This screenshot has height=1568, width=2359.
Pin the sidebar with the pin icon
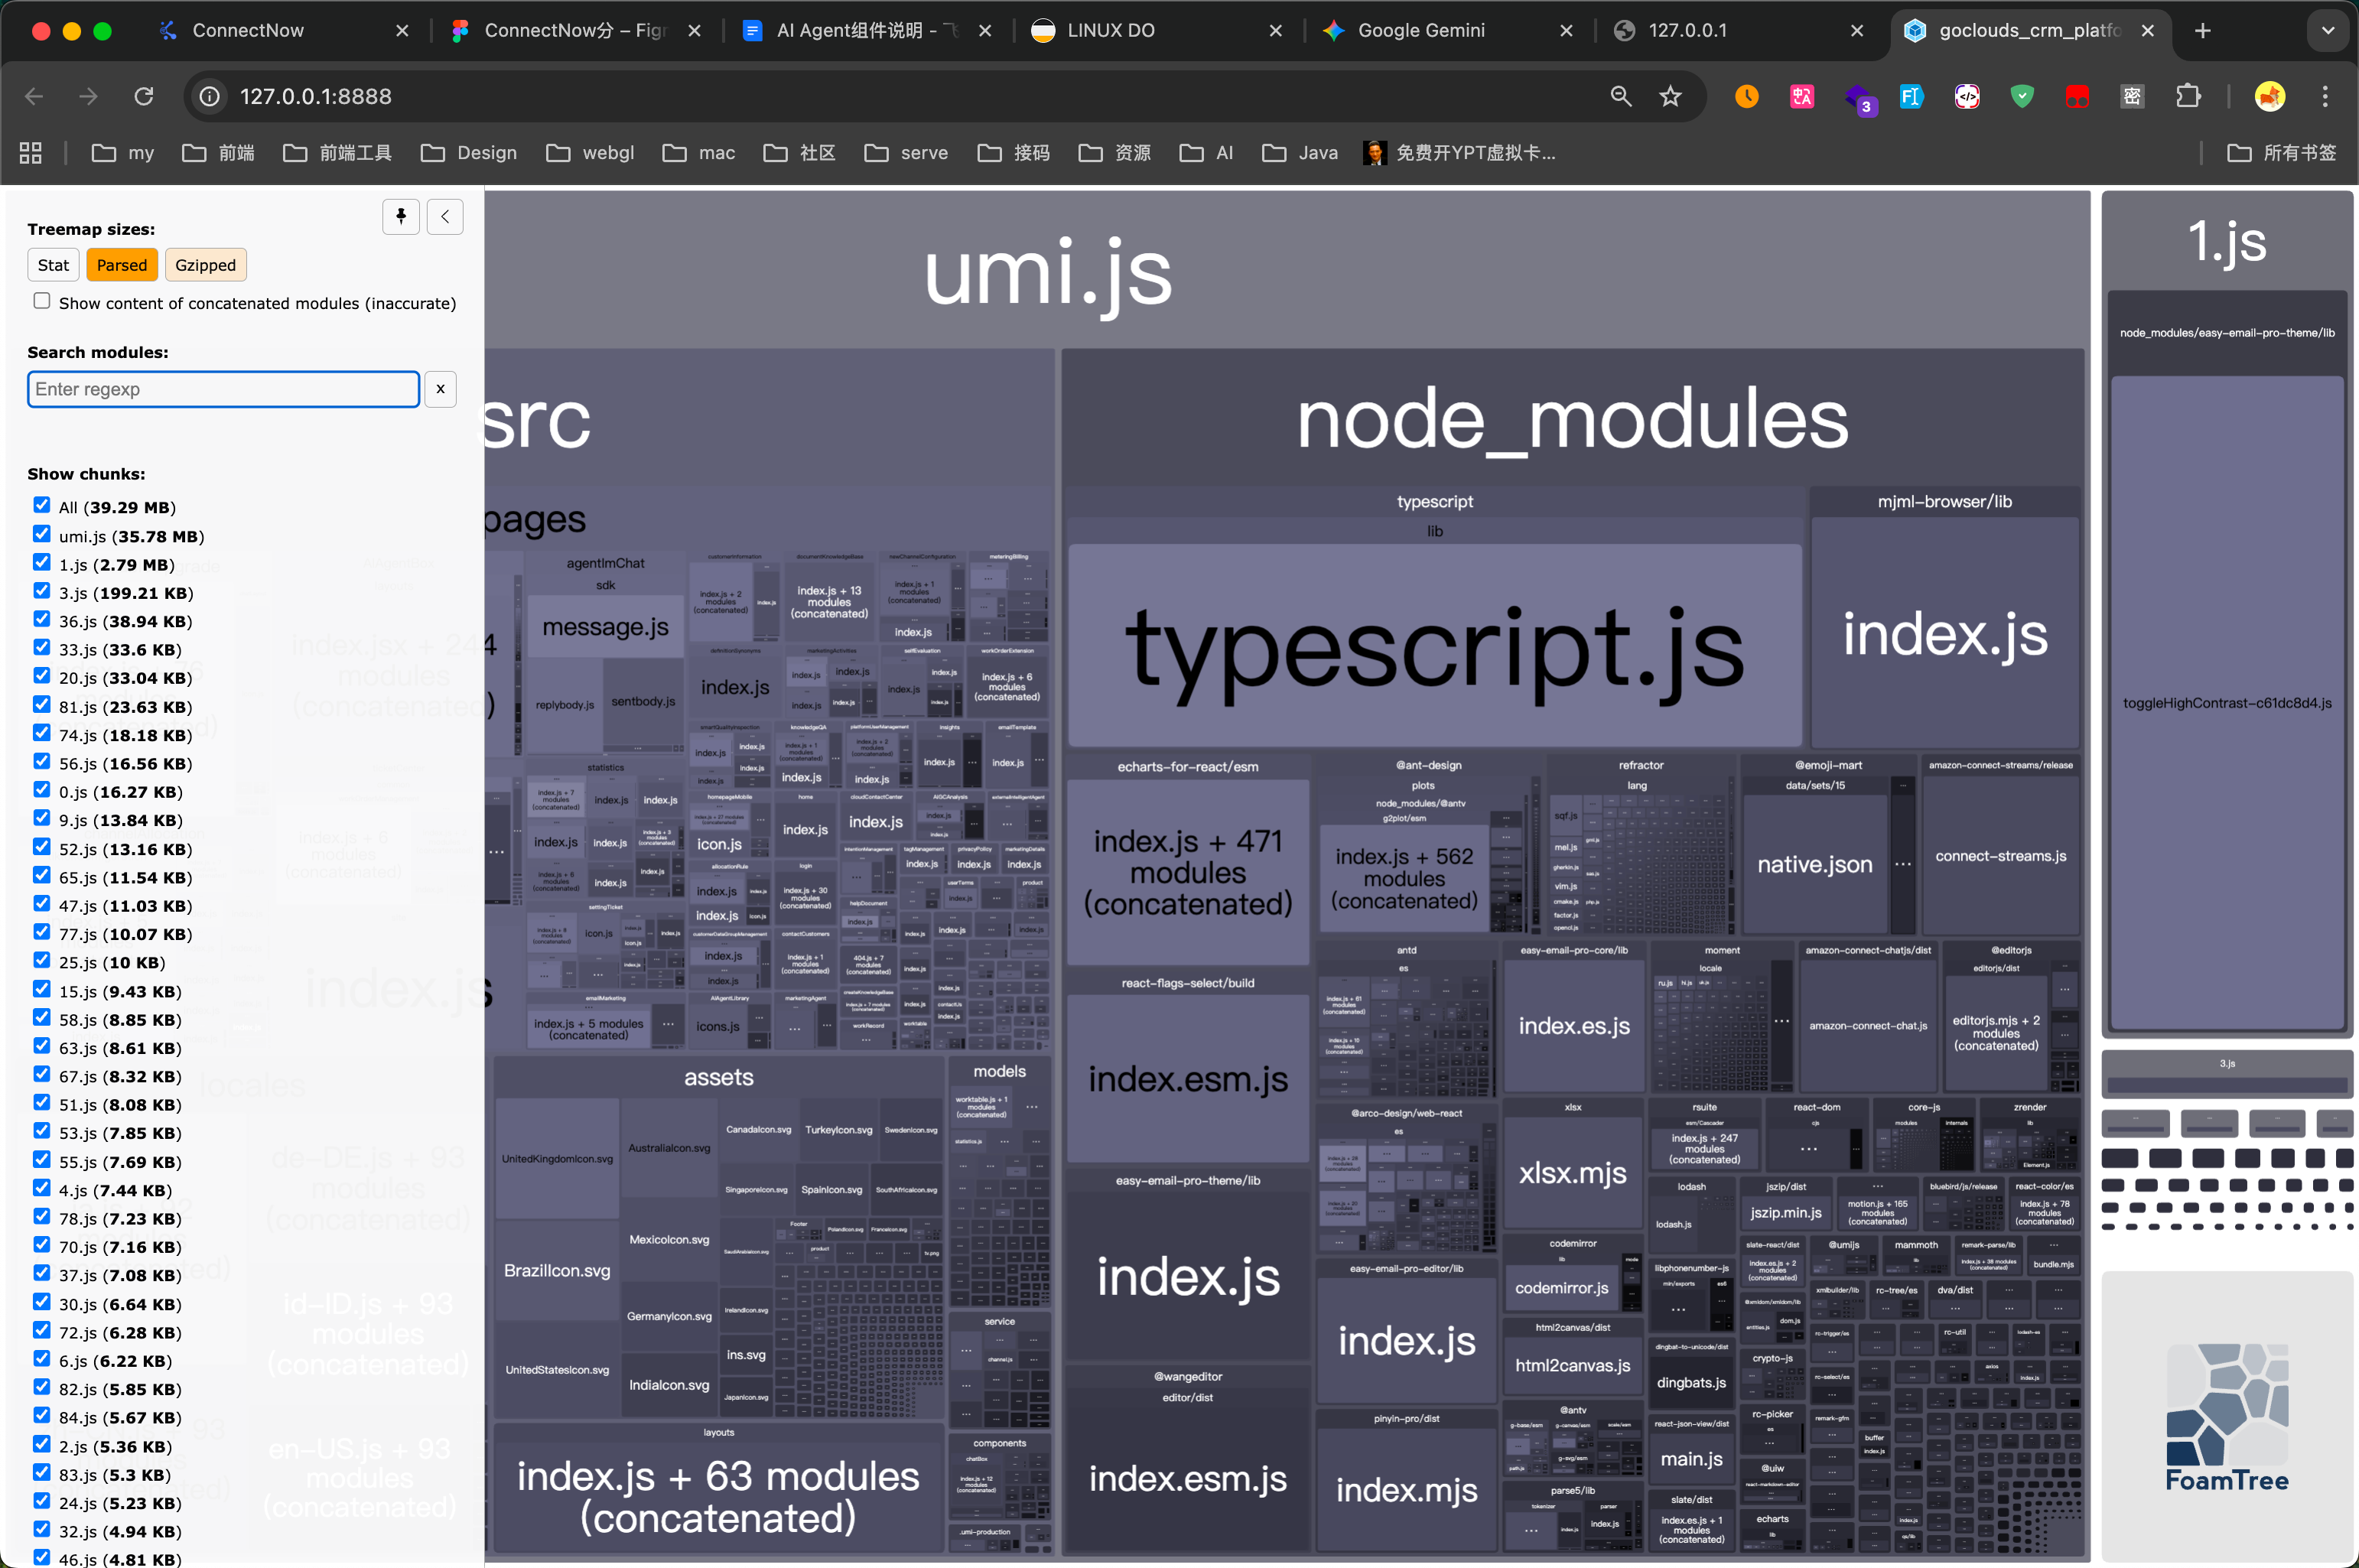401,216
